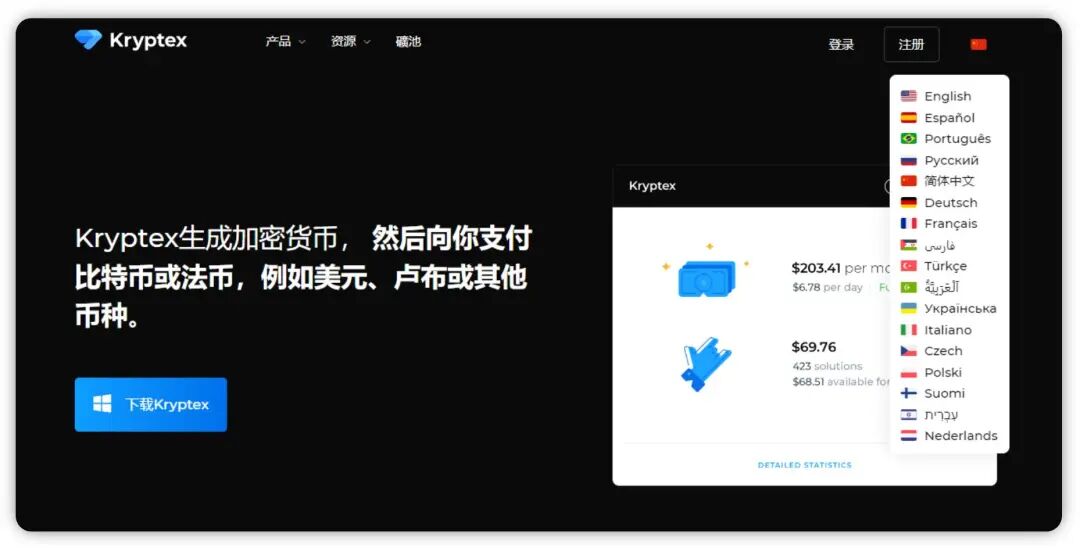Click the 注册 register button

pyautogui.click(x=911, y=45)
